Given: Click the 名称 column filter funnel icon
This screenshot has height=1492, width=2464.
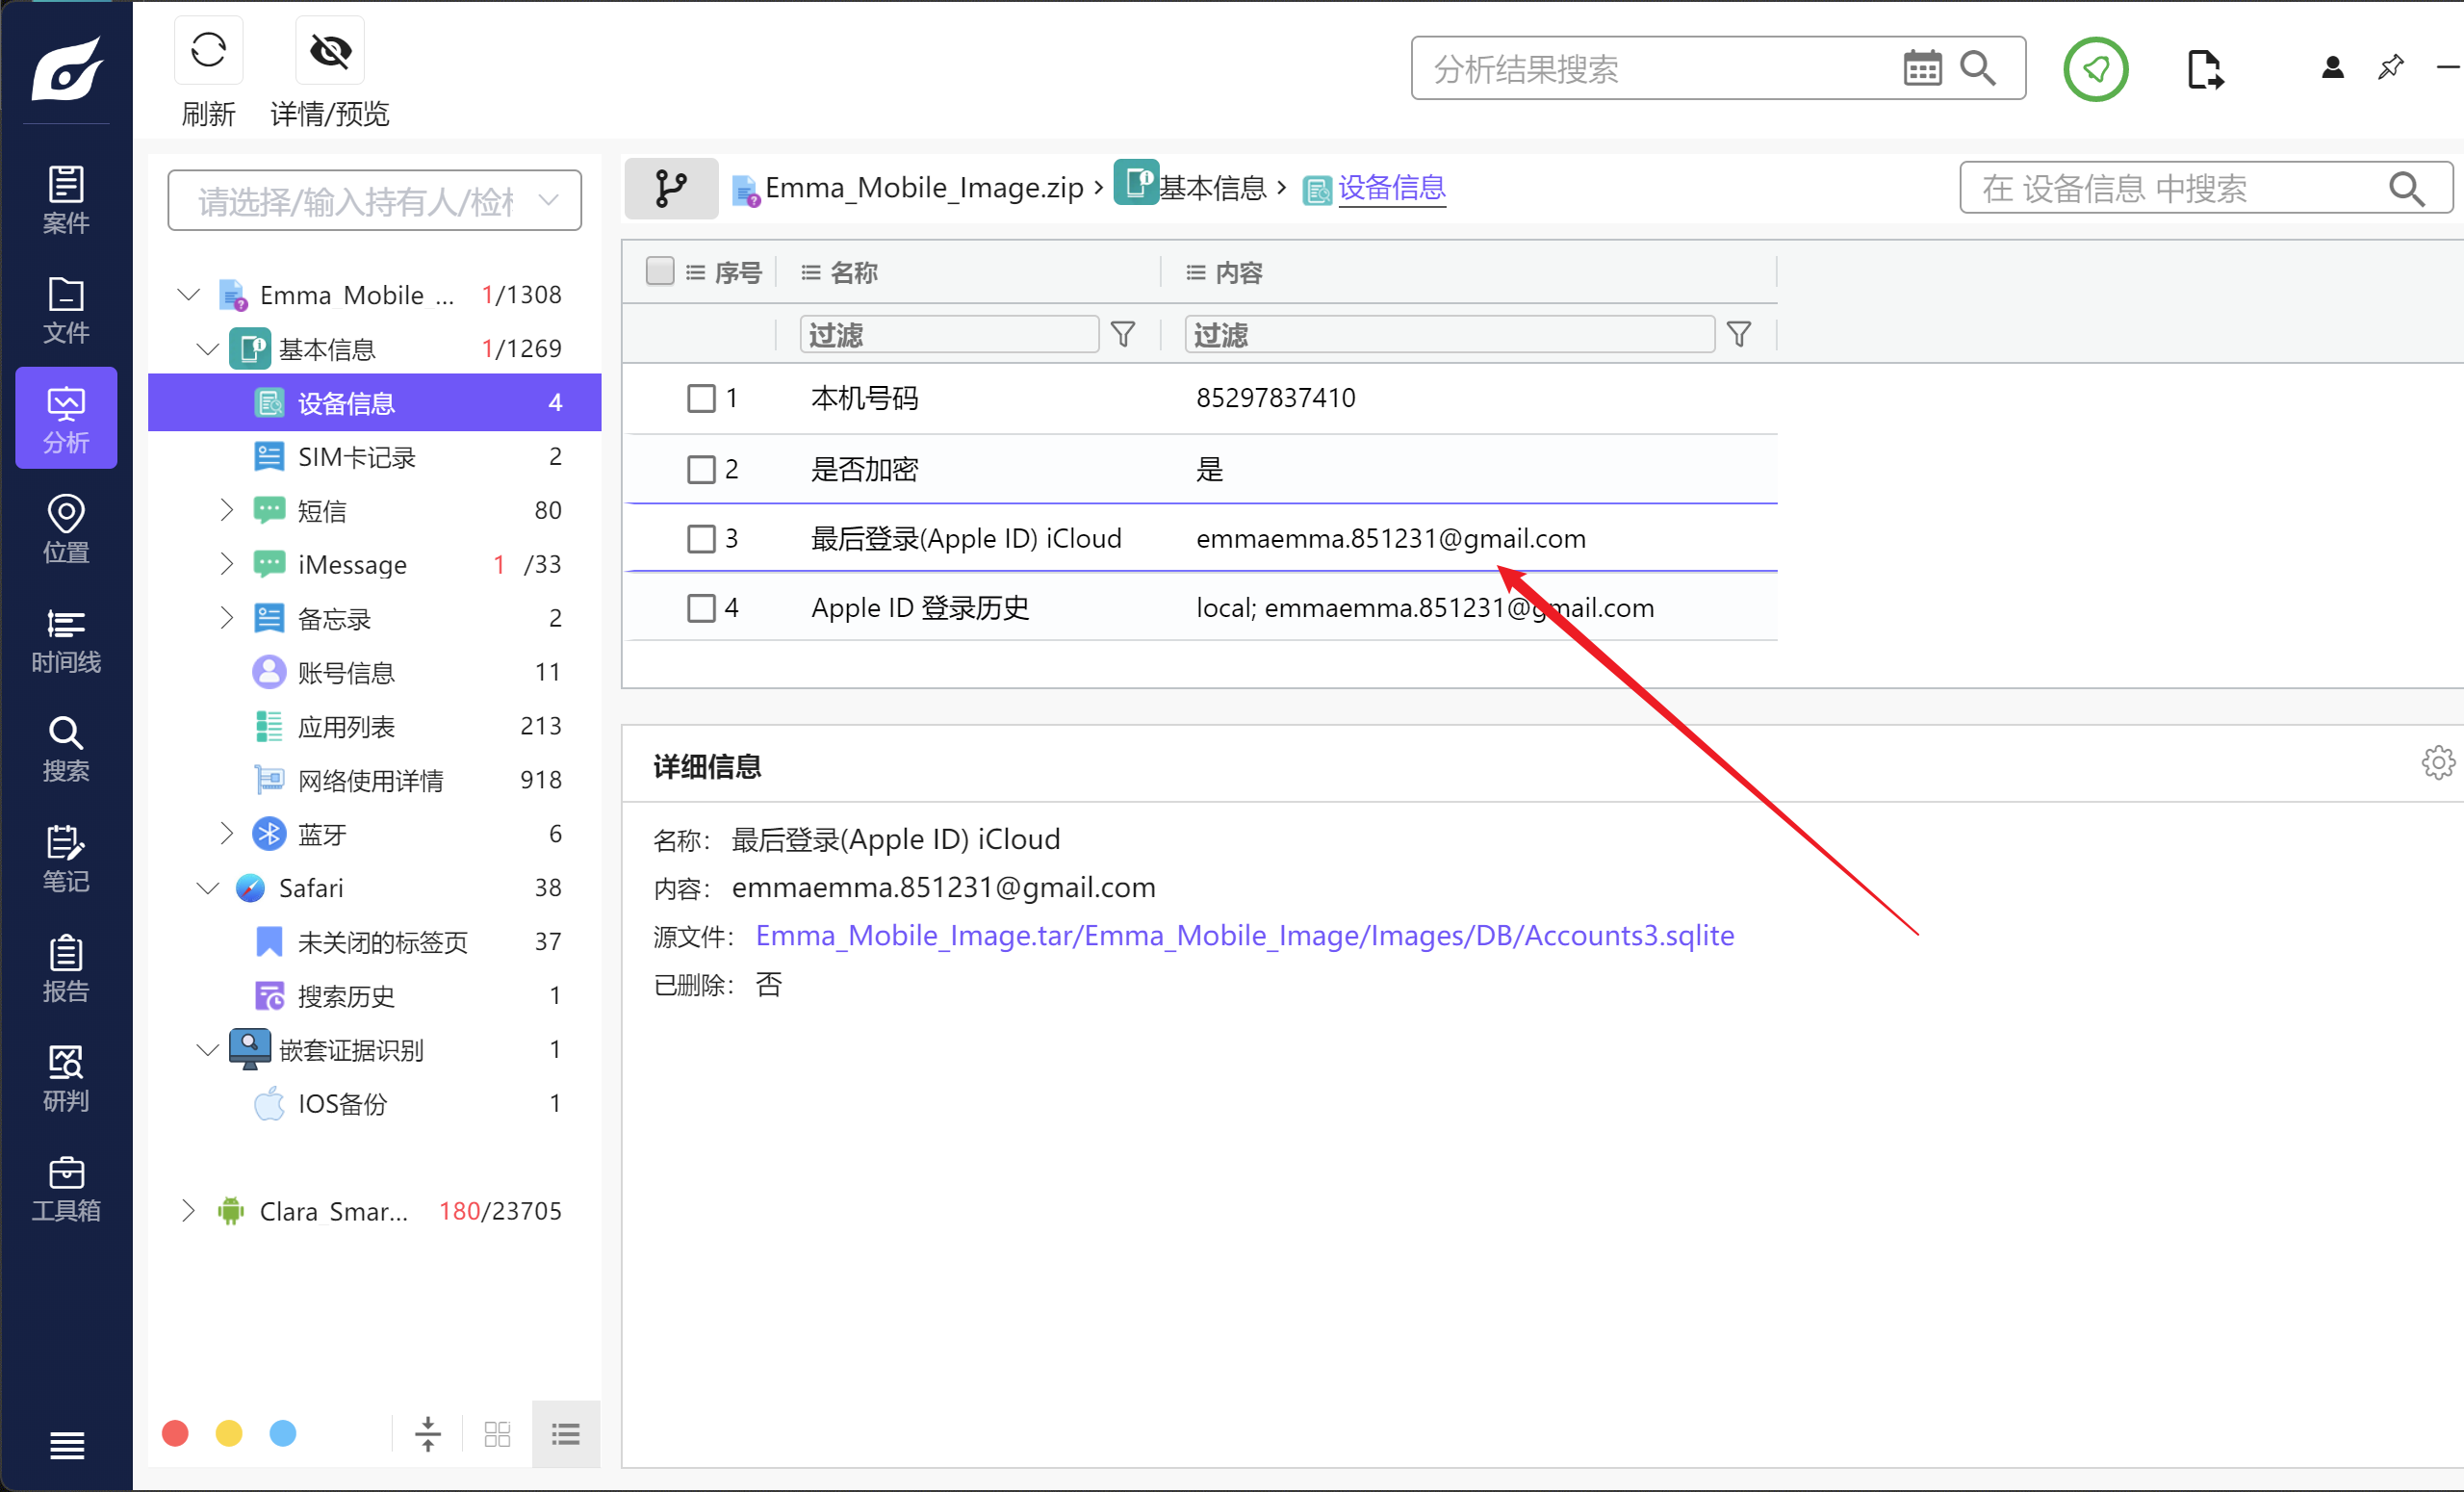Looking at the screenshot, I should point(1123,334).
